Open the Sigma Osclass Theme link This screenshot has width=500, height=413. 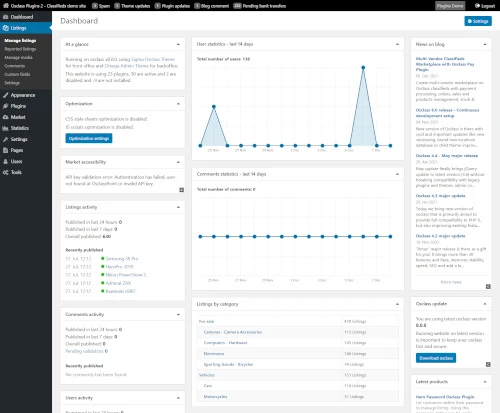(x=153, y=59)
